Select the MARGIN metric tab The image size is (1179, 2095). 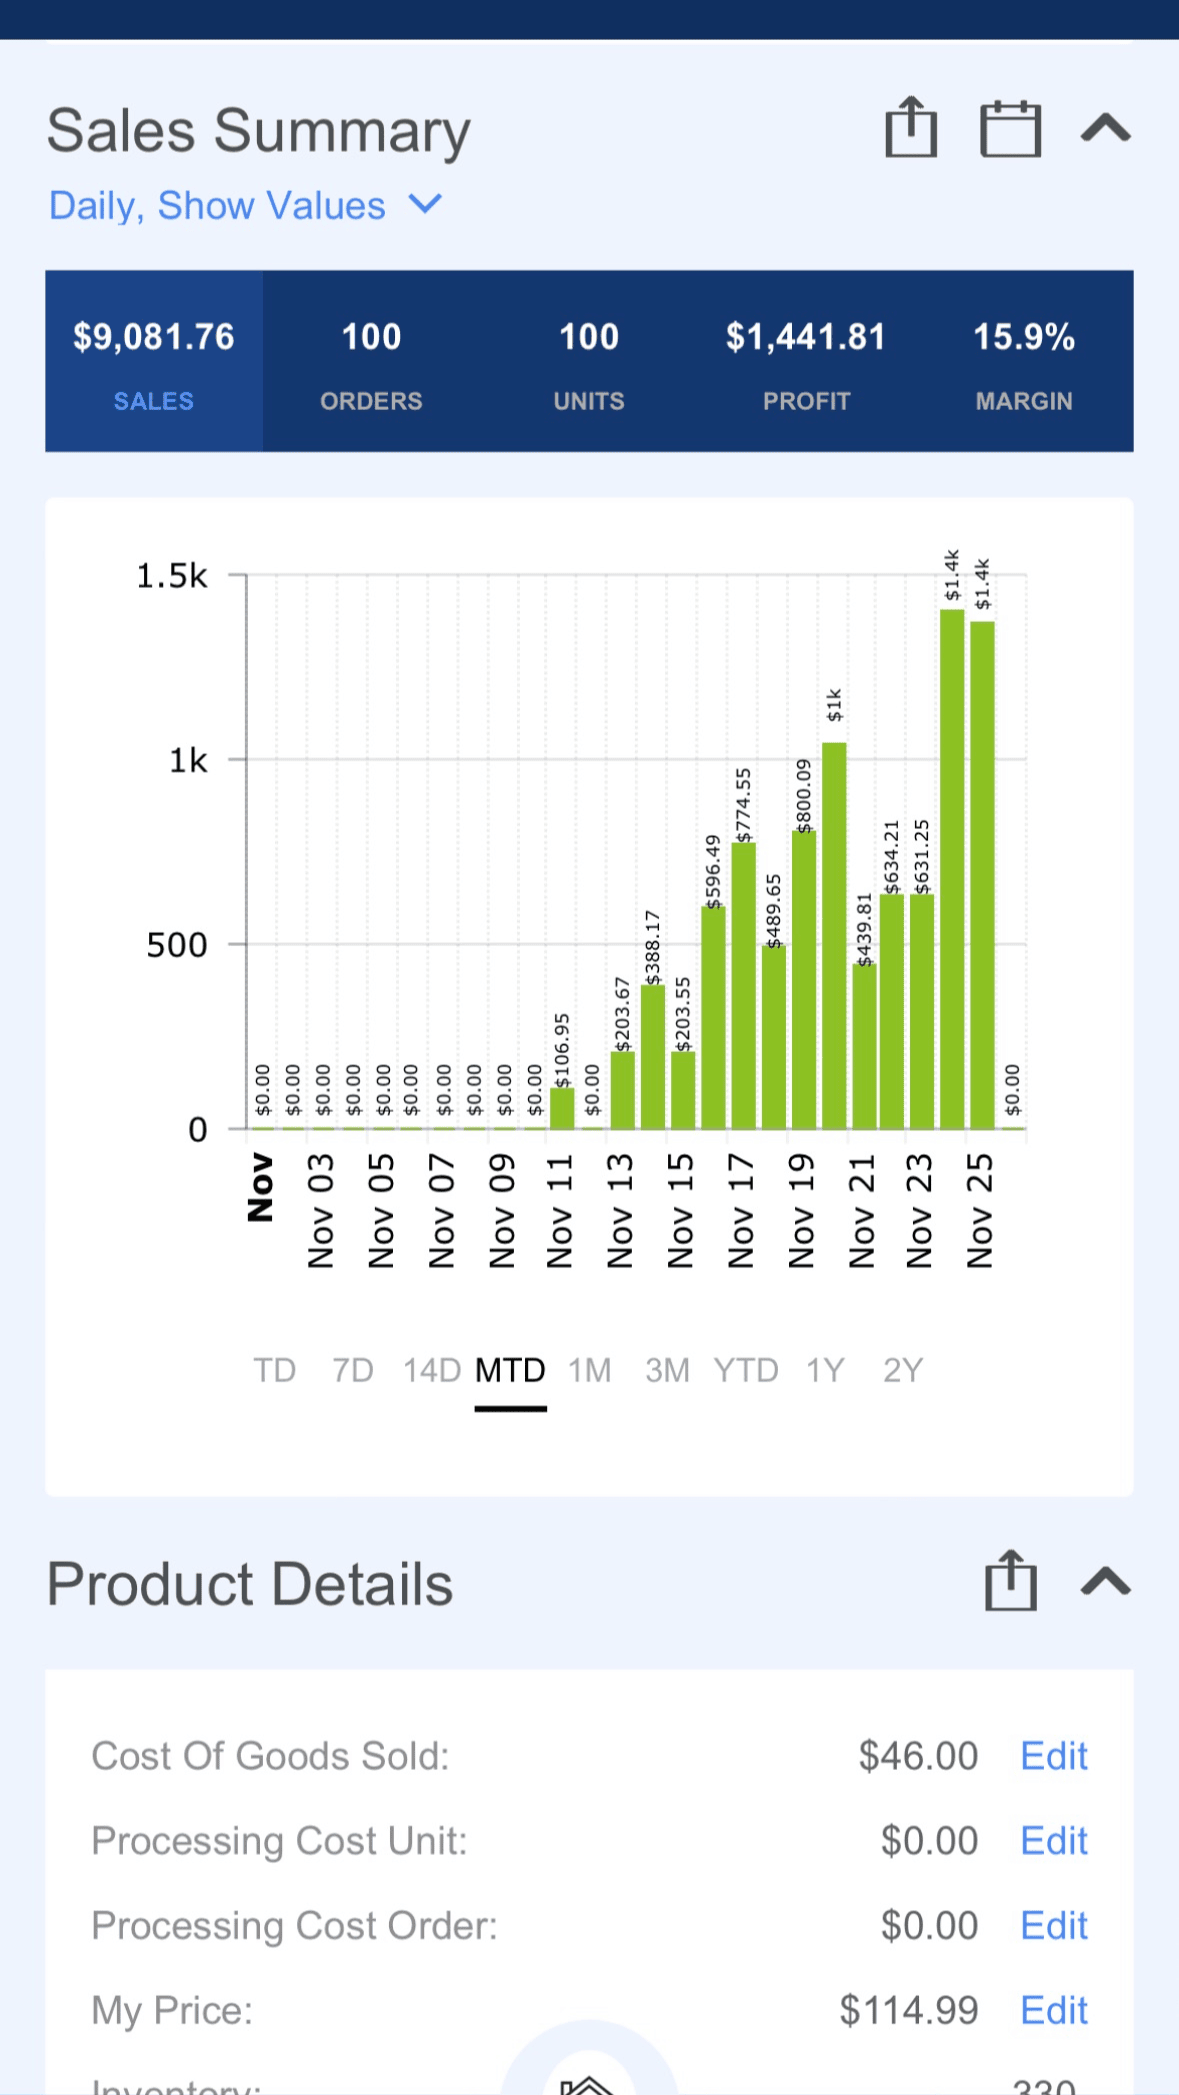pos(1024,361)
